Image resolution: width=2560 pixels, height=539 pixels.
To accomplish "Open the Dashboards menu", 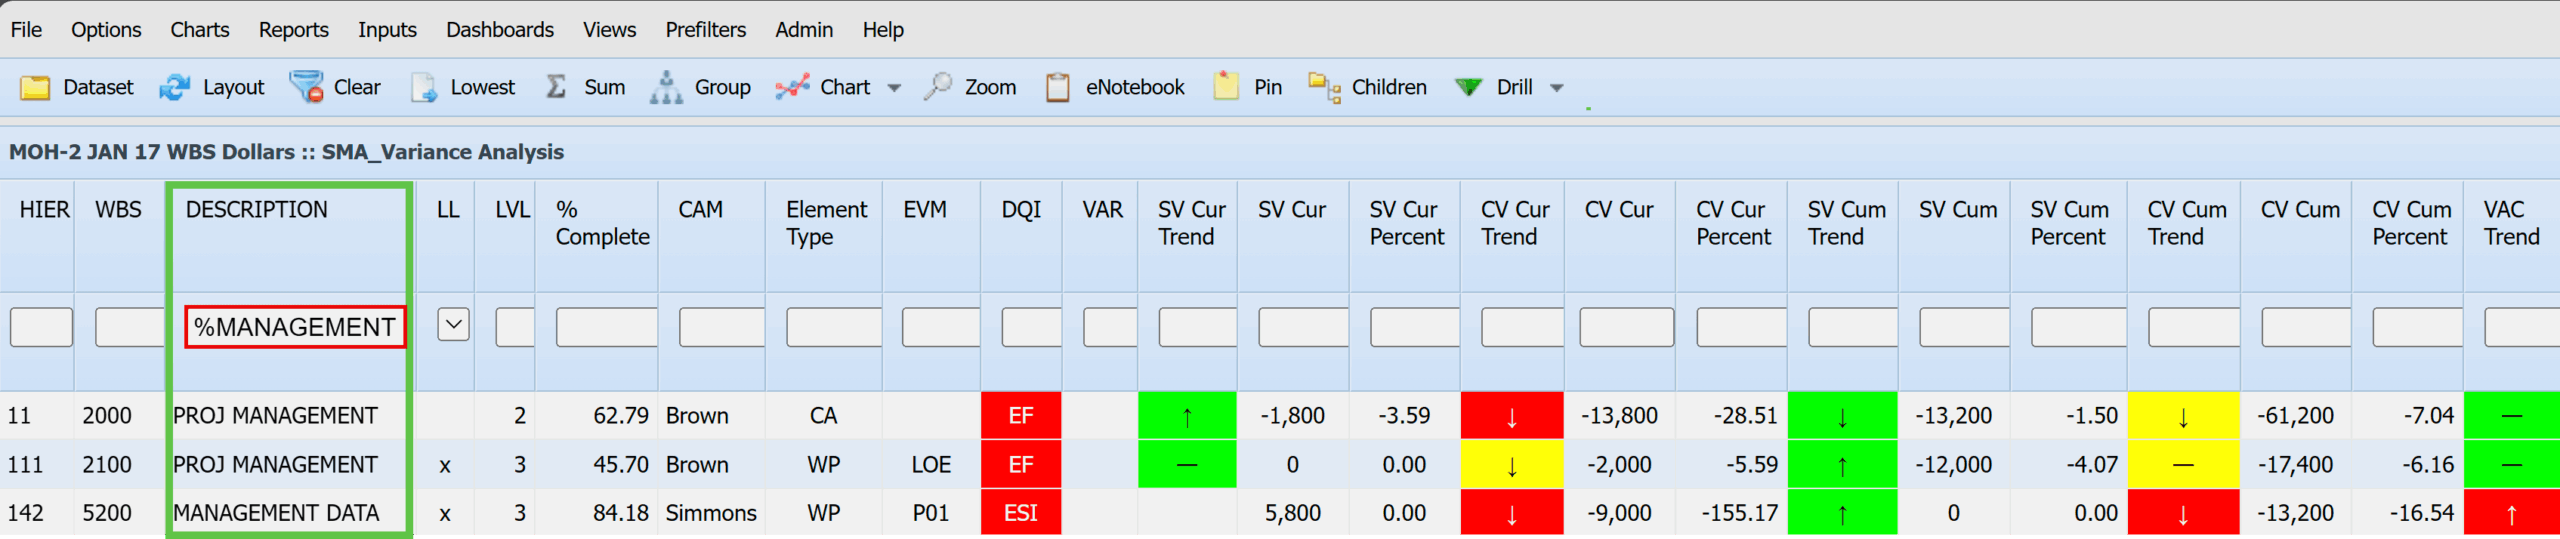I will (x=499, y=30).
